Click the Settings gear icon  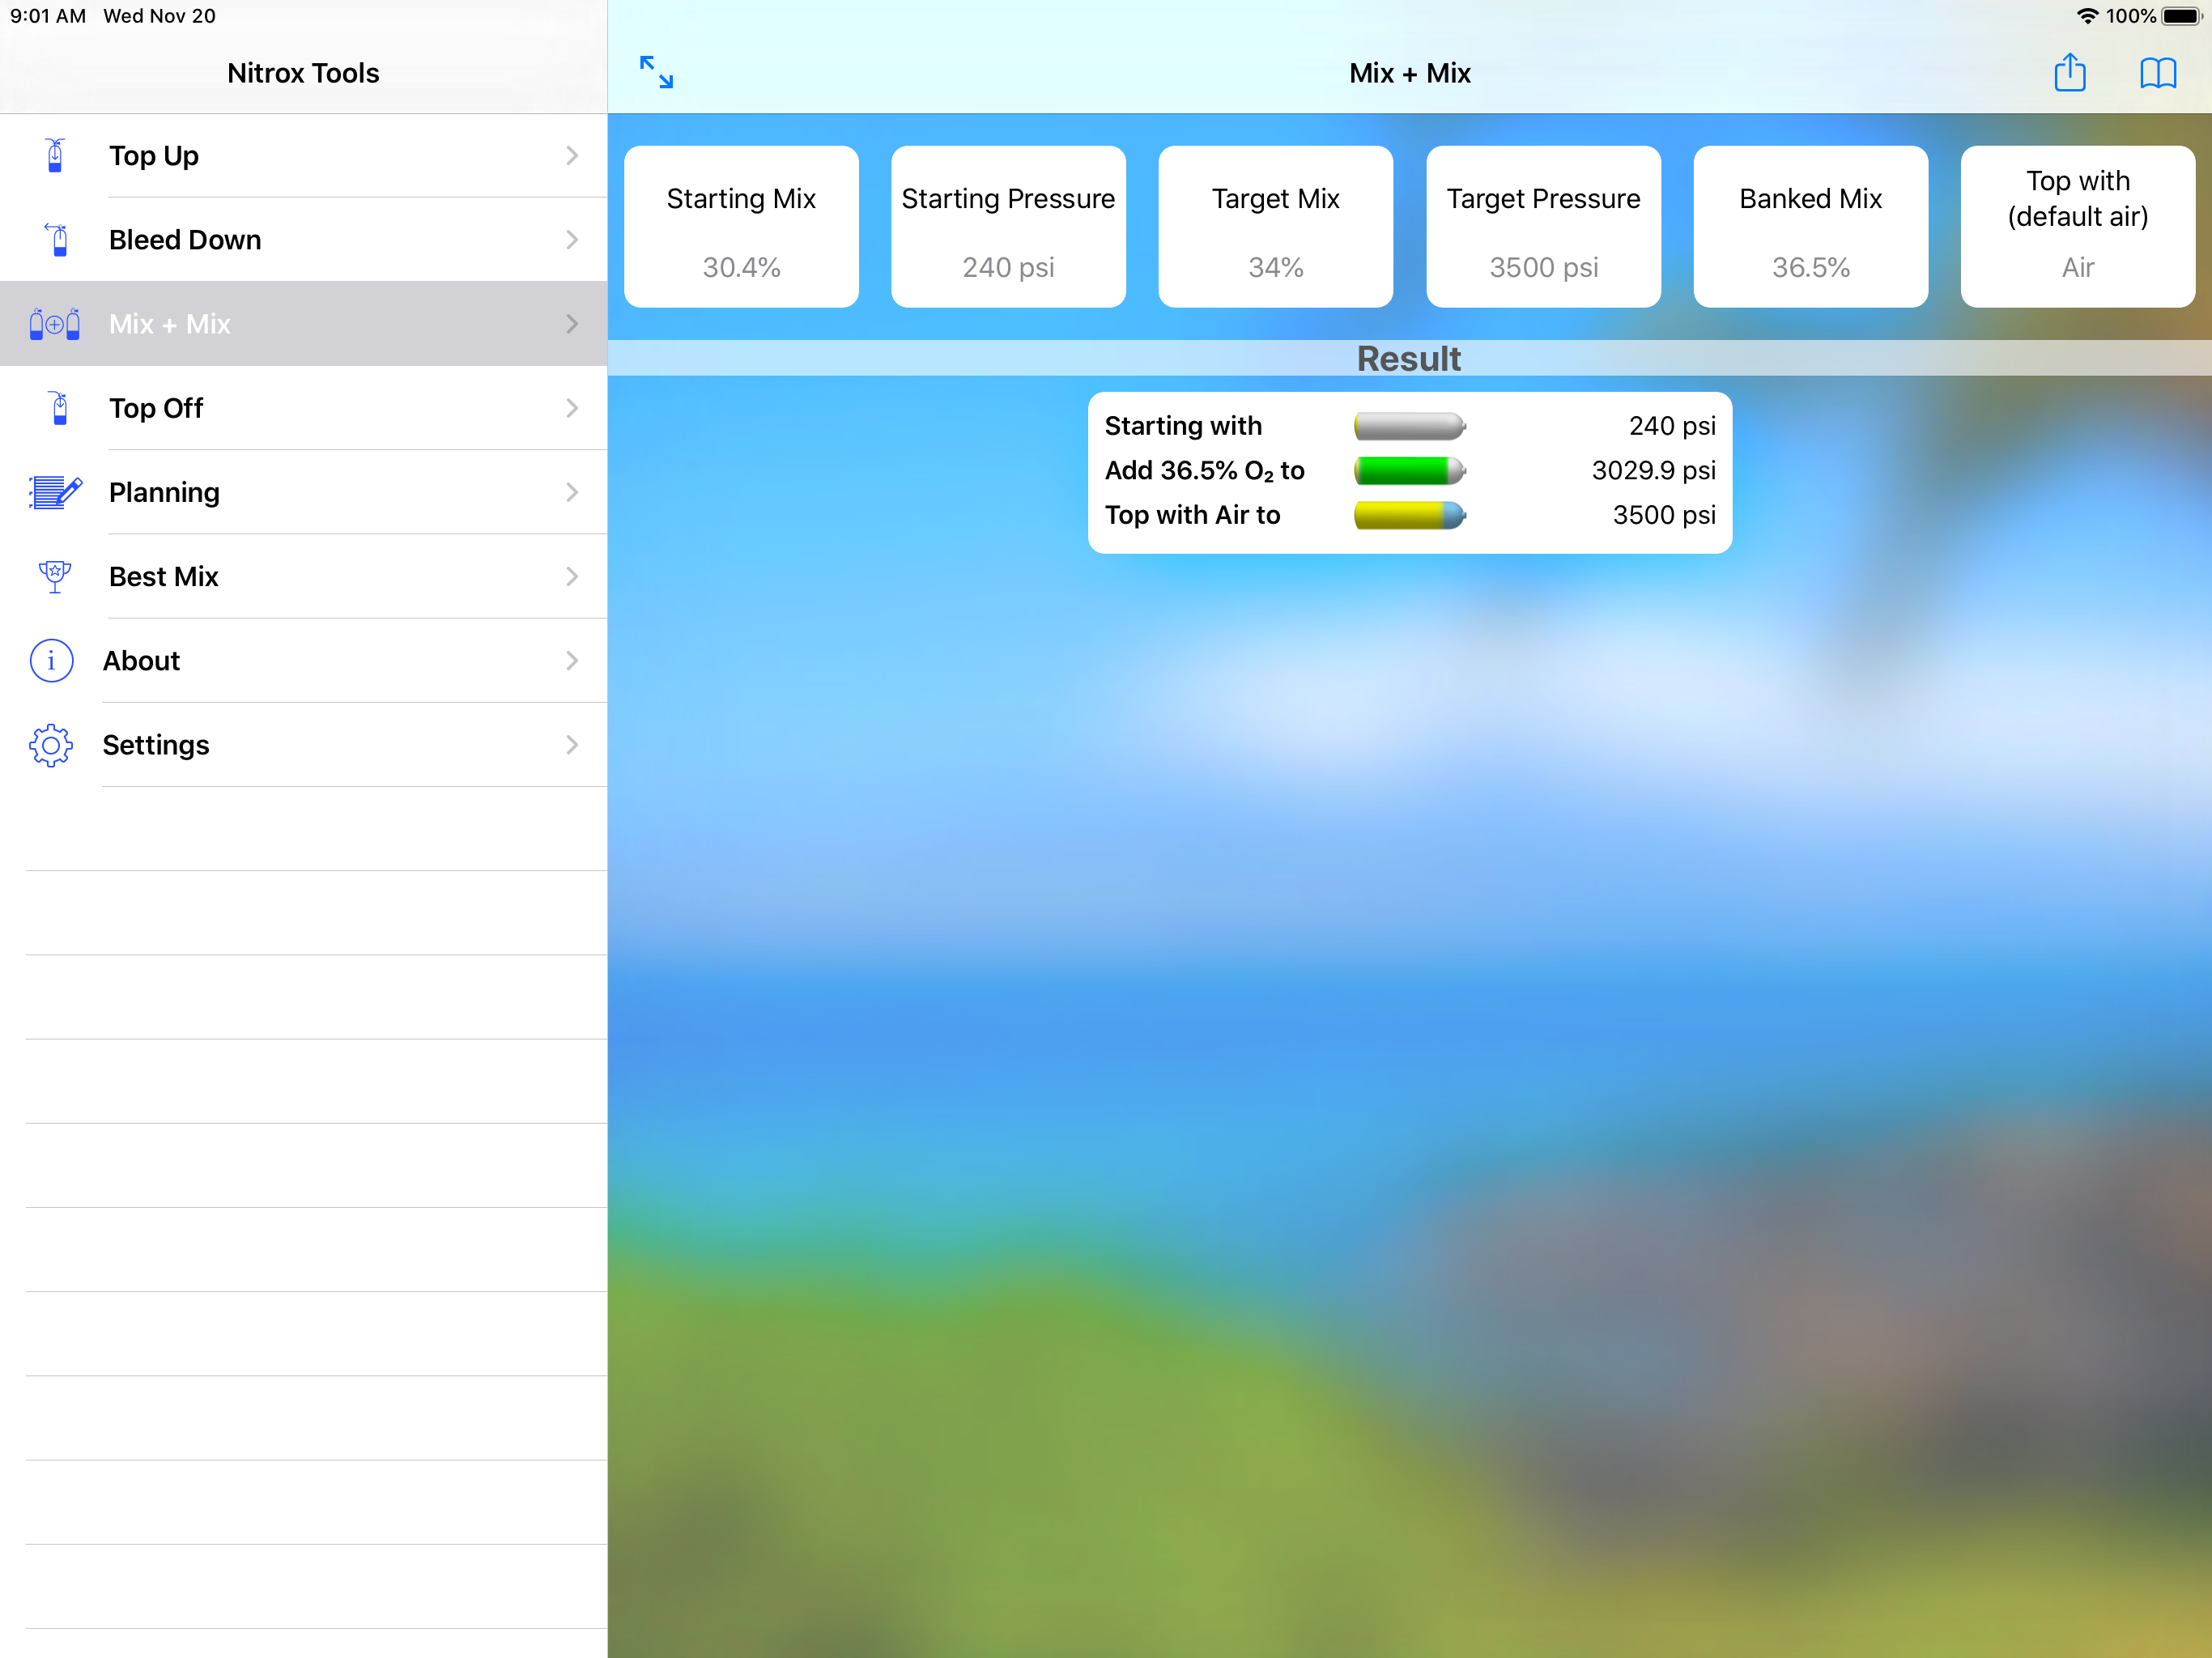coord(51,745)
